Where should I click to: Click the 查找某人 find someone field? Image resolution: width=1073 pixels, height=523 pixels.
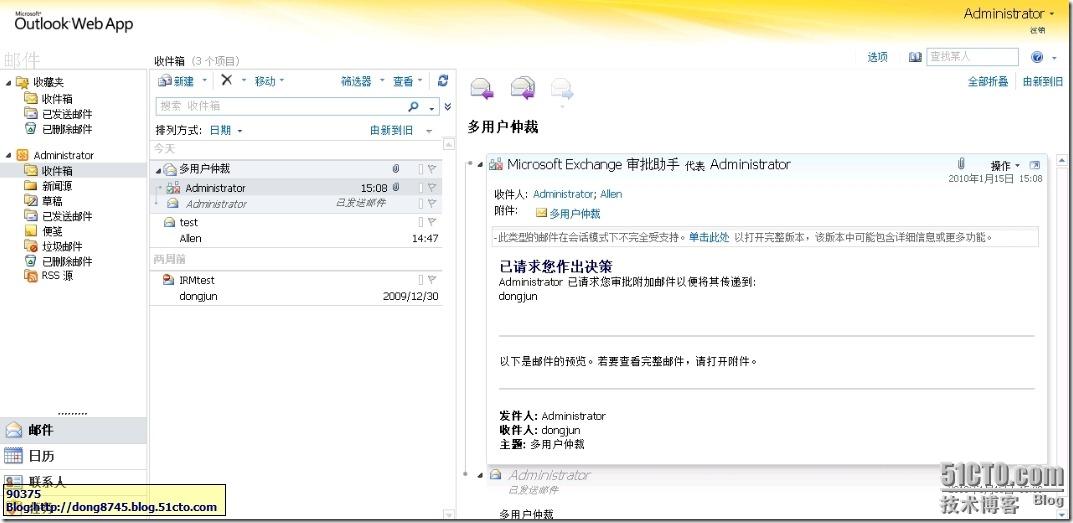972,57
